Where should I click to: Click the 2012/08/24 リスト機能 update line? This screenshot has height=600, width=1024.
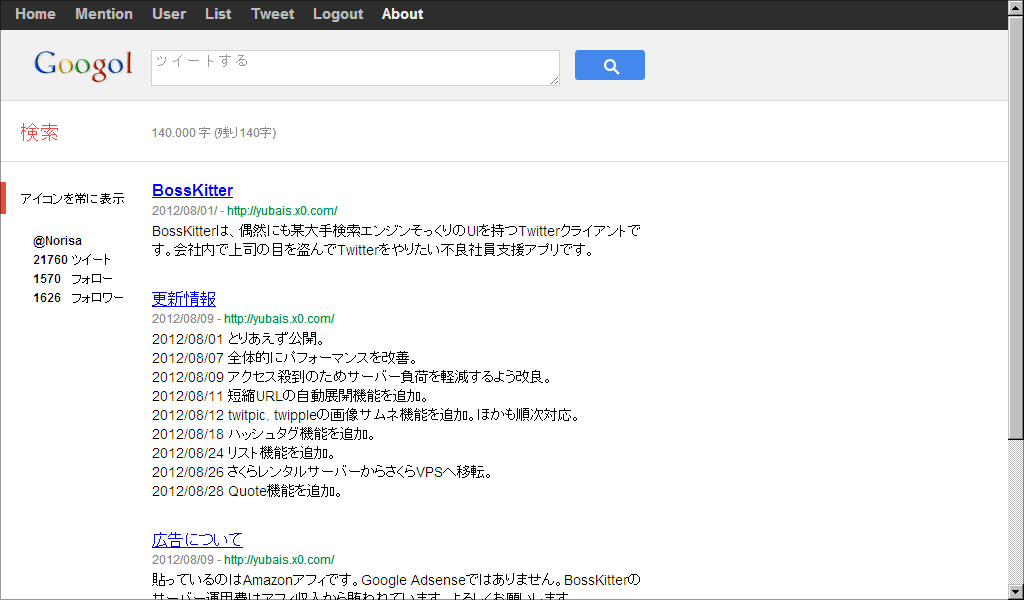(245, 452)
